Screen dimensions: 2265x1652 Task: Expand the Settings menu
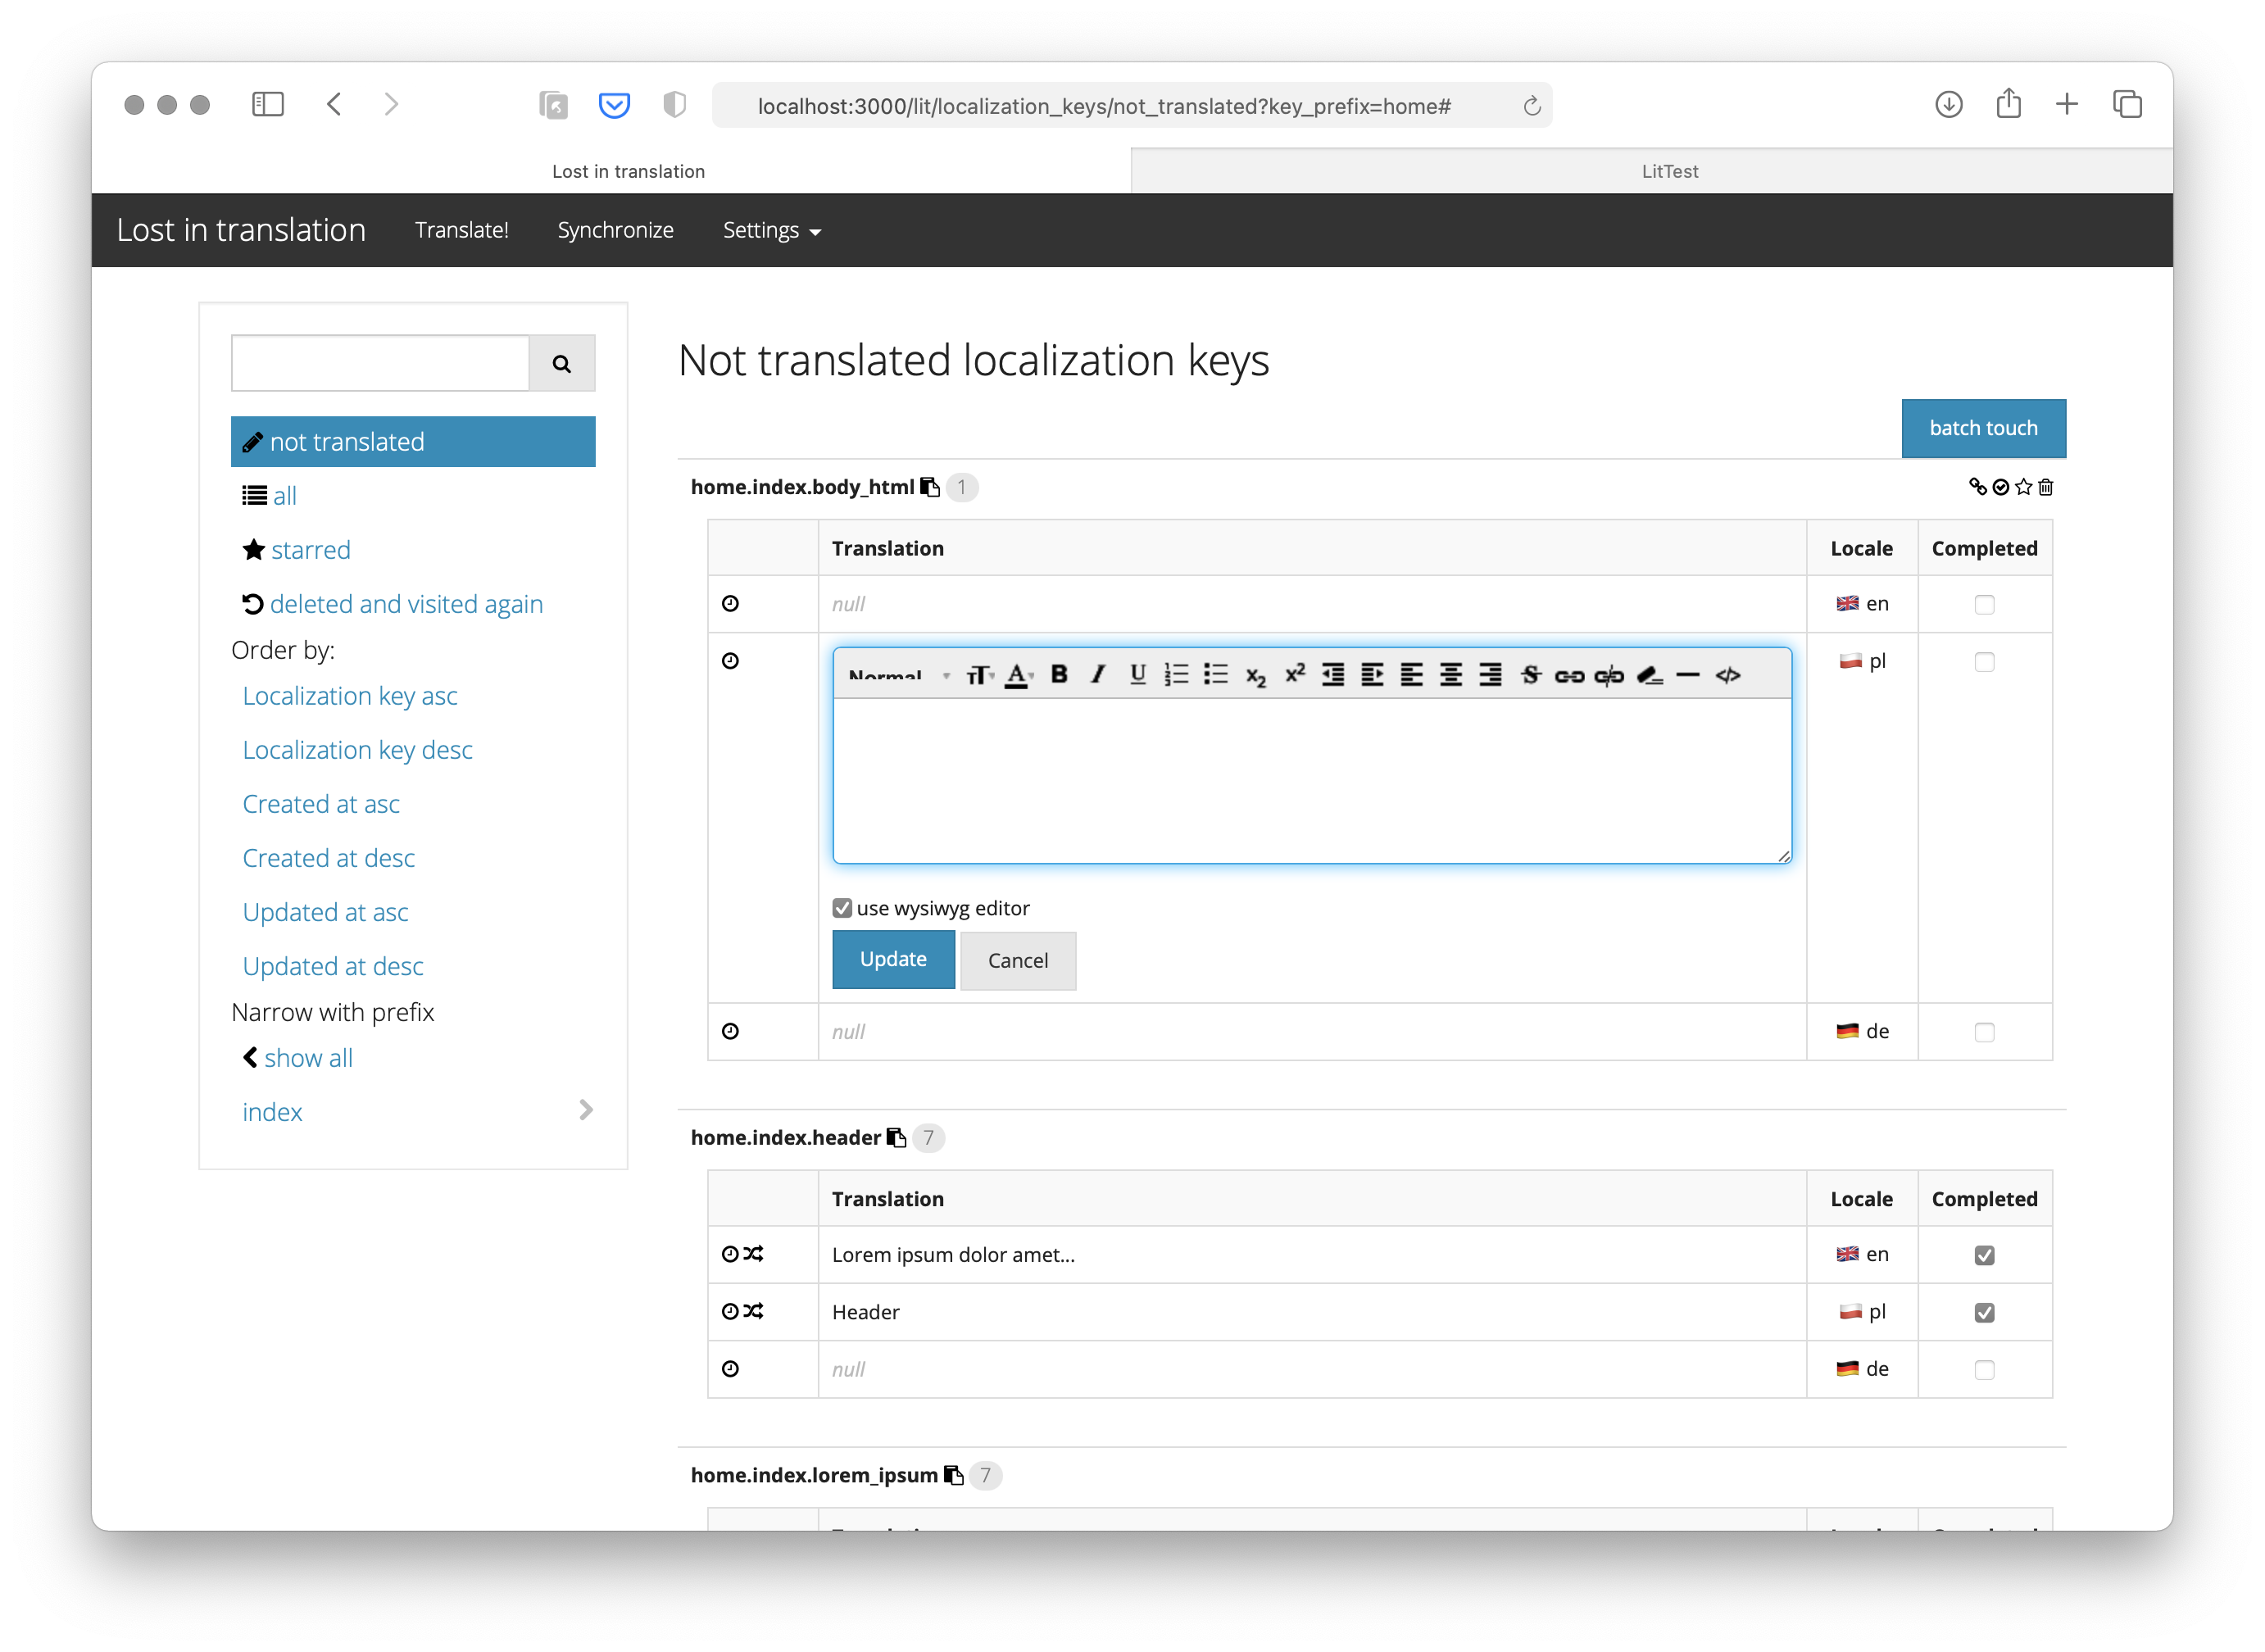pos(771,230)
